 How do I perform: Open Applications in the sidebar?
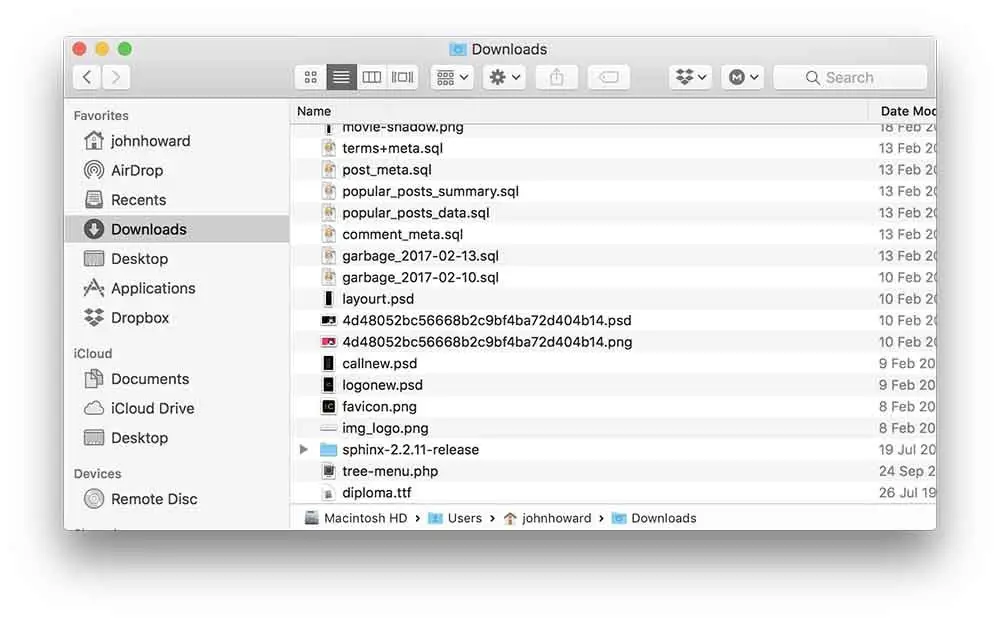click(x=177, y=288)
